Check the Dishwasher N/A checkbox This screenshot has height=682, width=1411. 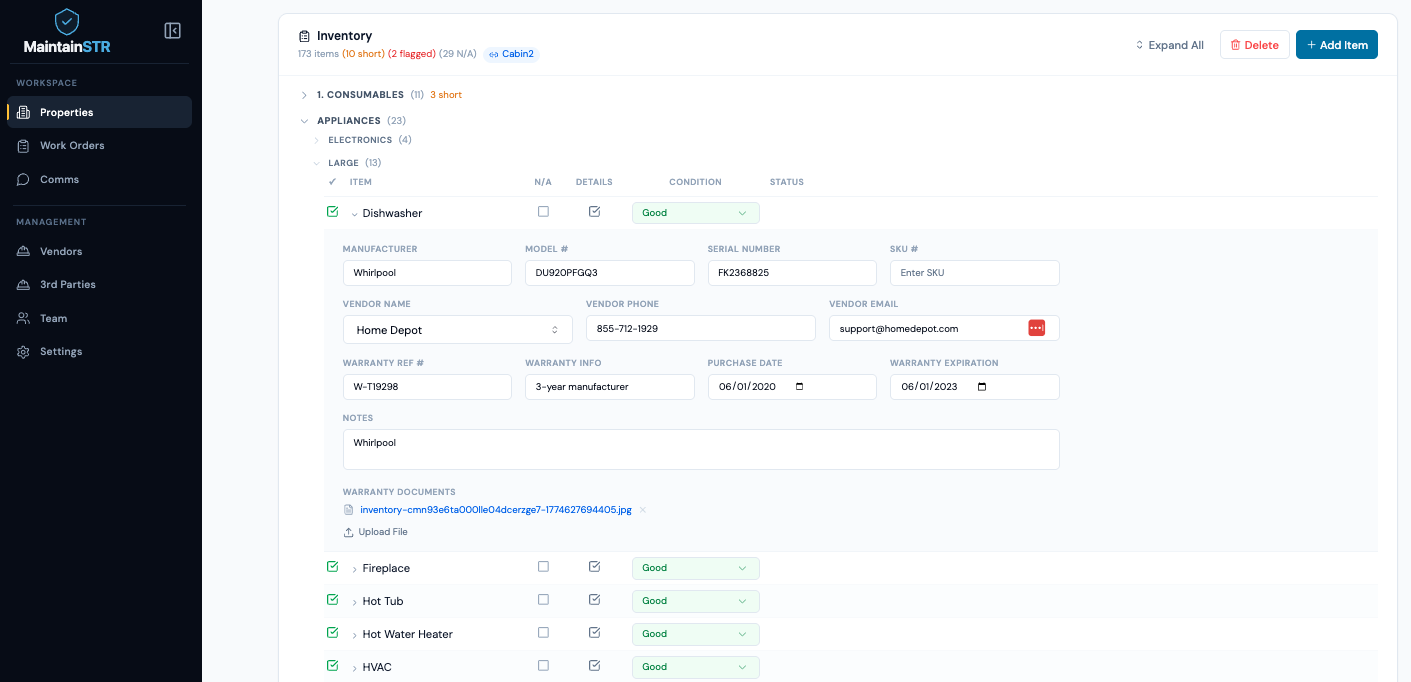pyautogui.click(x=543, y=212)
